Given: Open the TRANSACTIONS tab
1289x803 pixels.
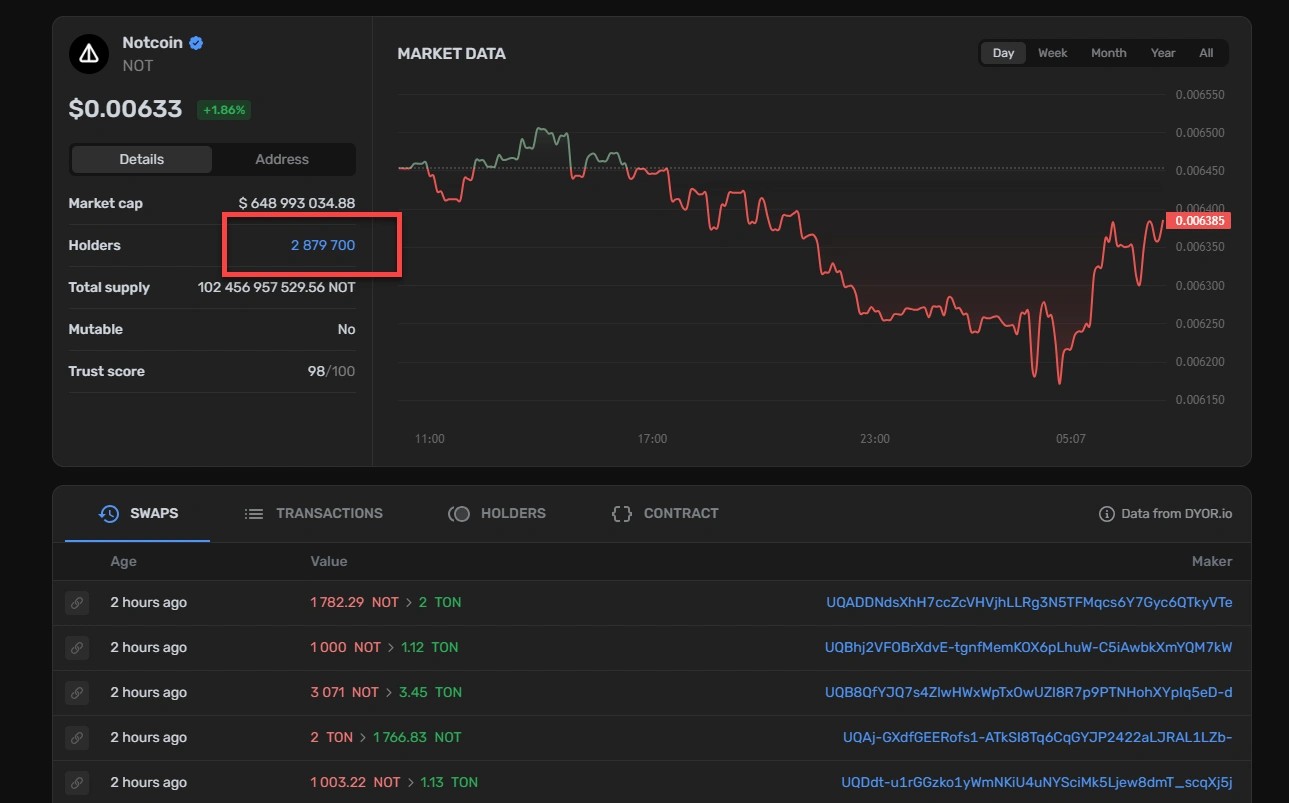Looking at the screenshot, I should [314, 513].
